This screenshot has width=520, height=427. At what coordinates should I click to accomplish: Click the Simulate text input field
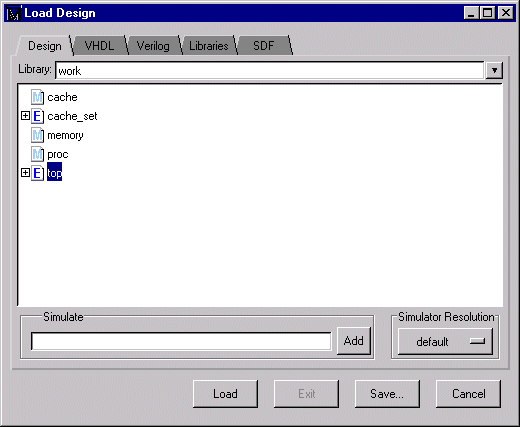pyautogui.click(x=181, y=341)
